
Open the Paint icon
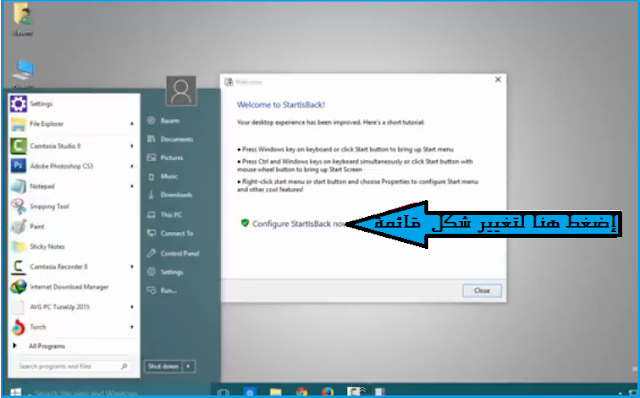pyautogui.click(x=19, y=227)
